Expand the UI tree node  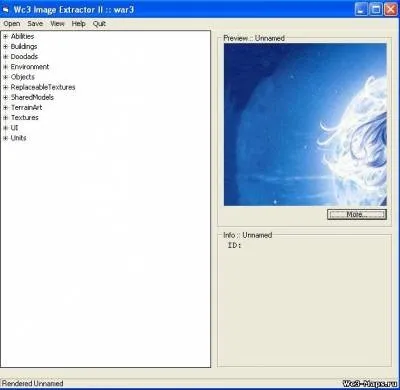coord(5,128)
